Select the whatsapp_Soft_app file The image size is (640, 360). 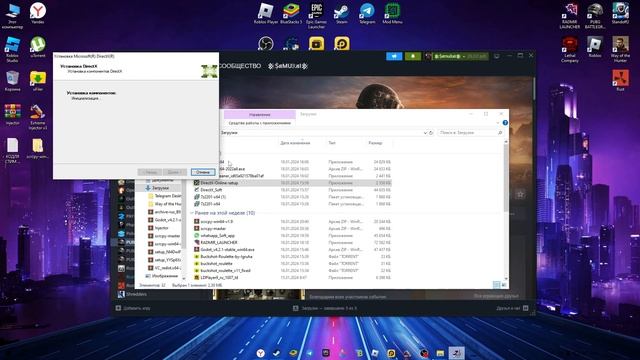(218, 236)
